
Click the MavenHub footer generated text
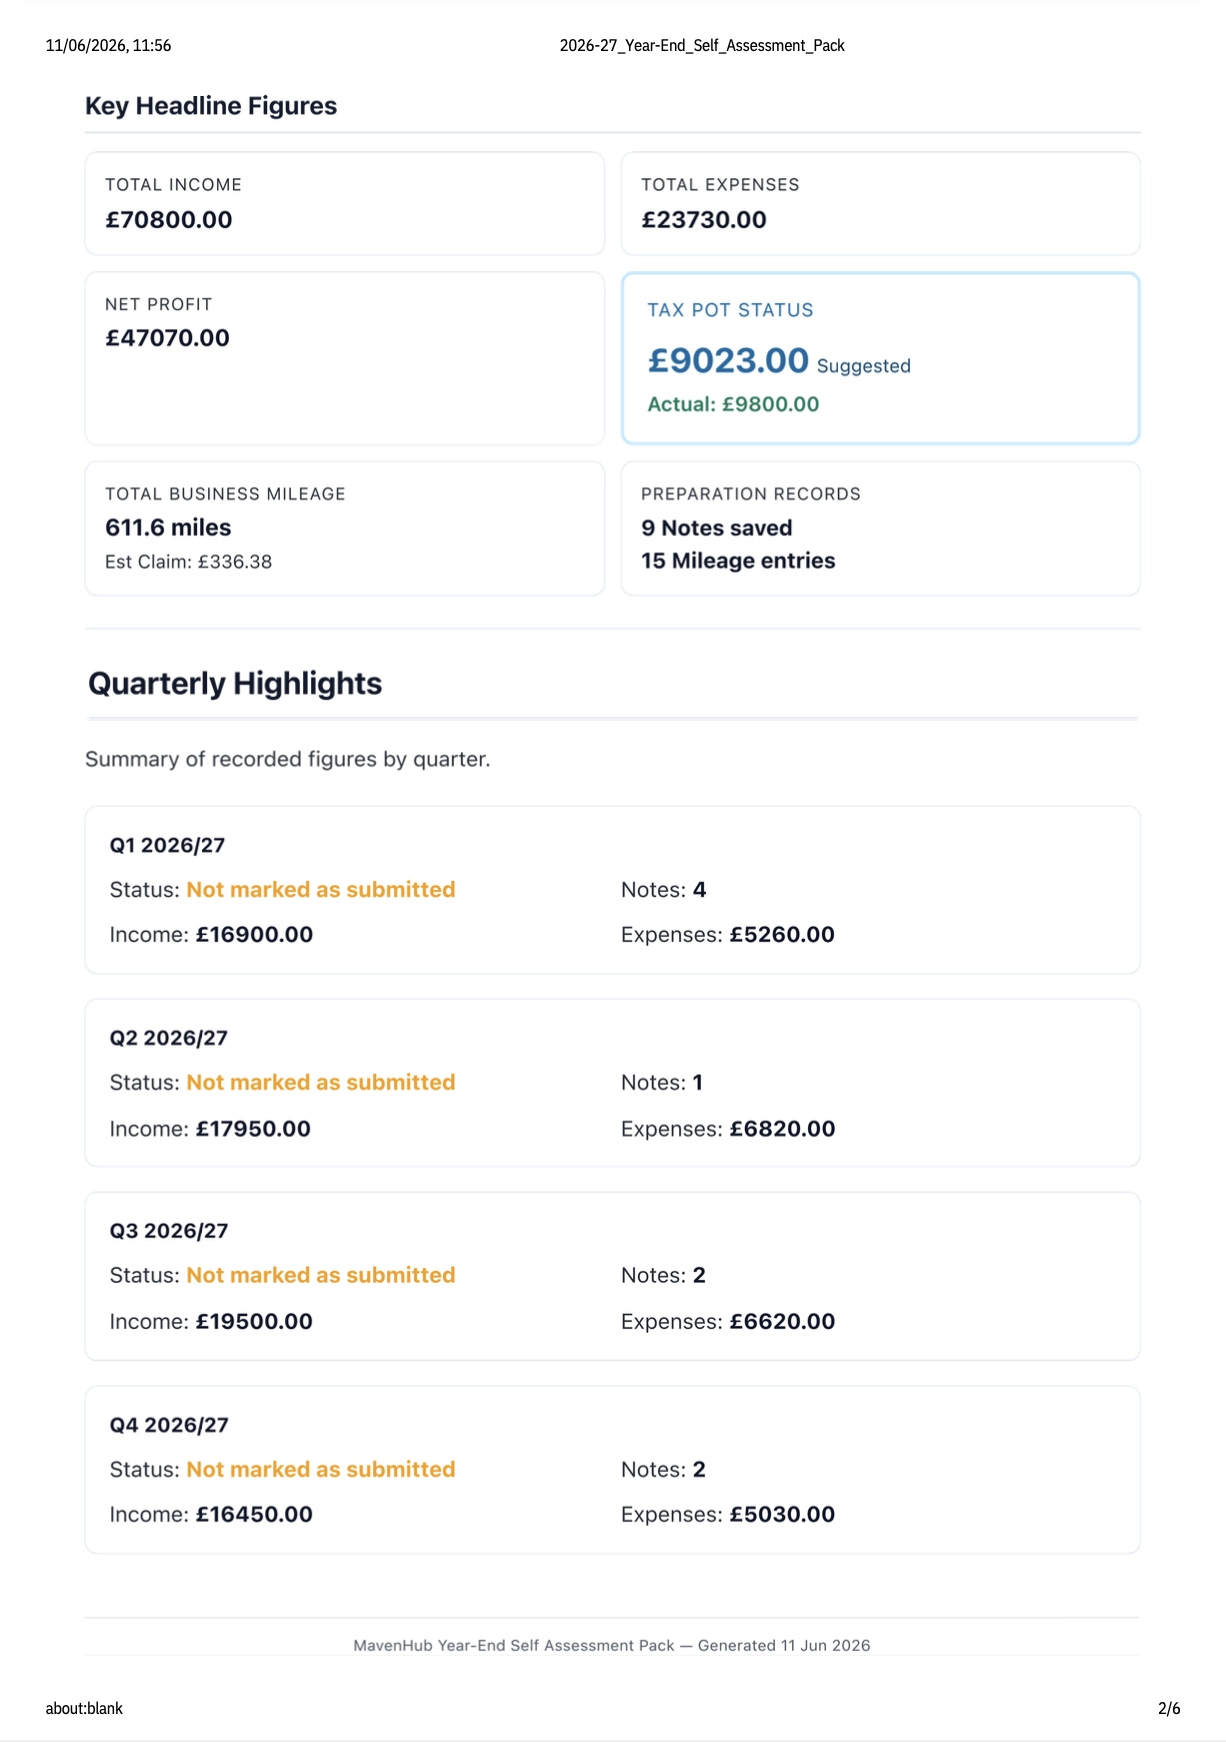pyautogui.click(x=612, y=1646)
